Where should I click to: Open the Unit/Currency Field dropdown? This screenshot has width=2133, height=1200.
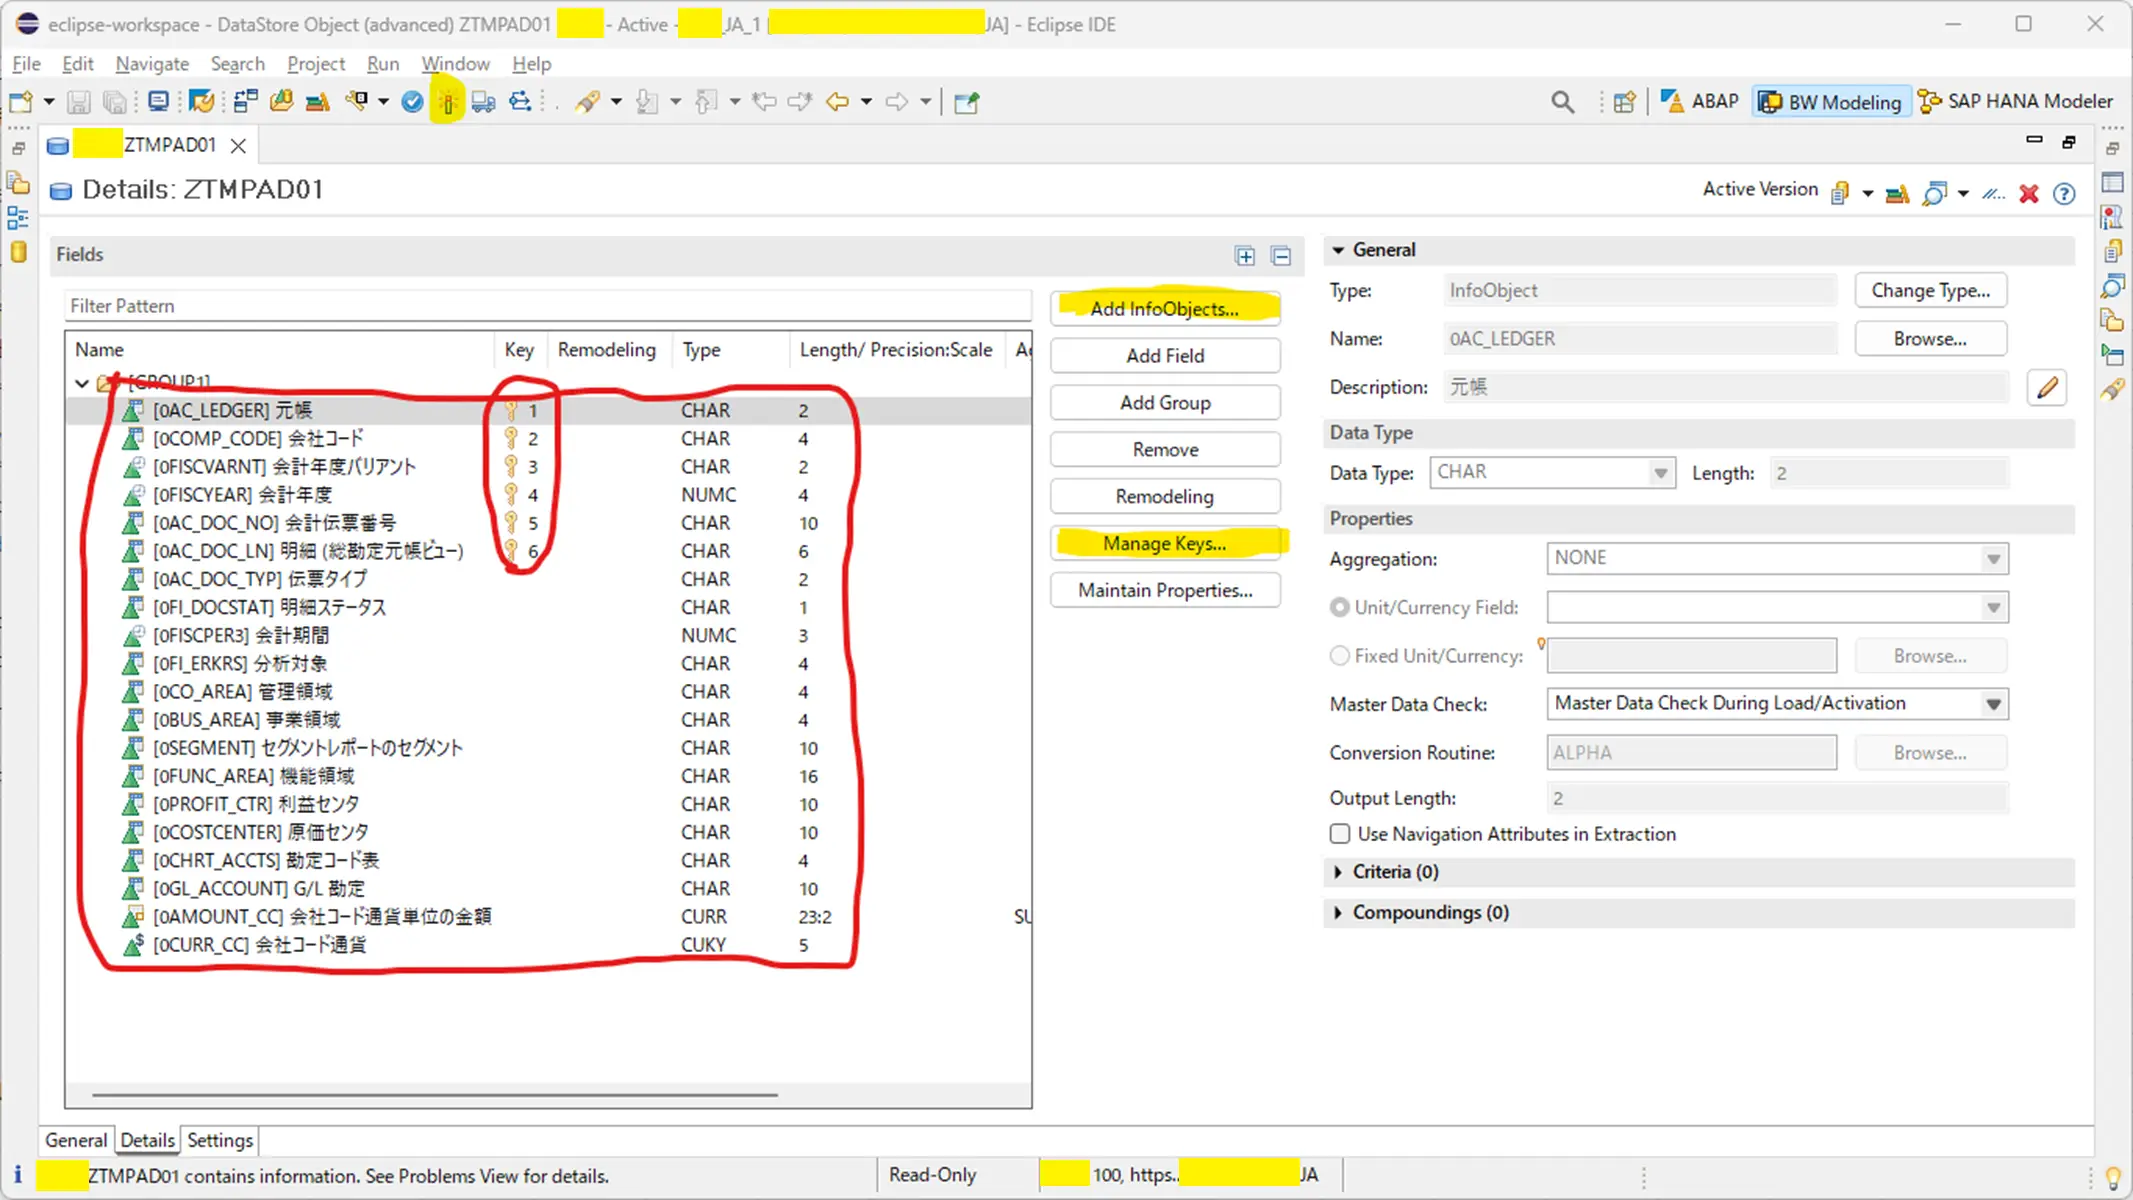tap(1993, 608)
